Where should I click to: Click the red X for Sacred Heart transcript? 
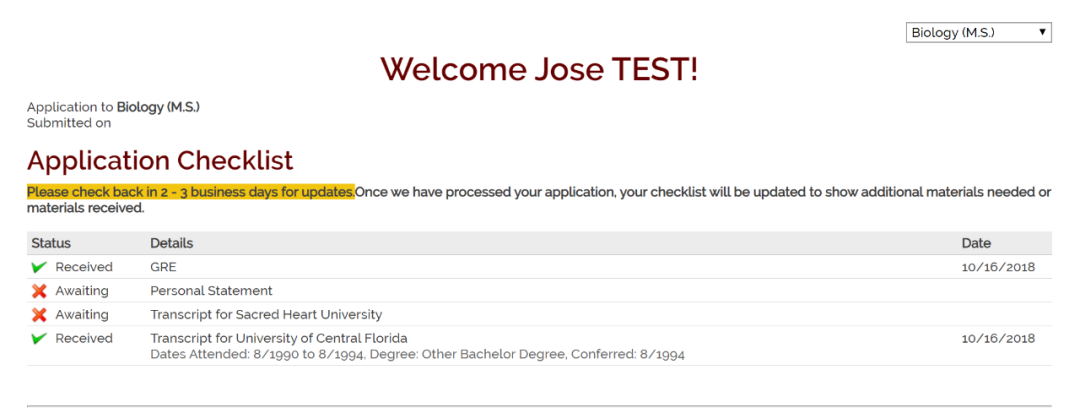(39, 315)
